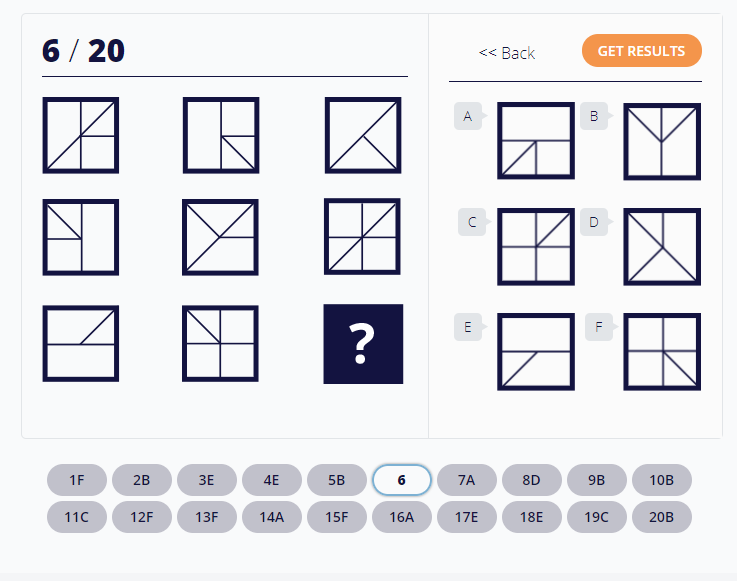Choose answer option E figure
737x581 pixels.
point(536,352)
